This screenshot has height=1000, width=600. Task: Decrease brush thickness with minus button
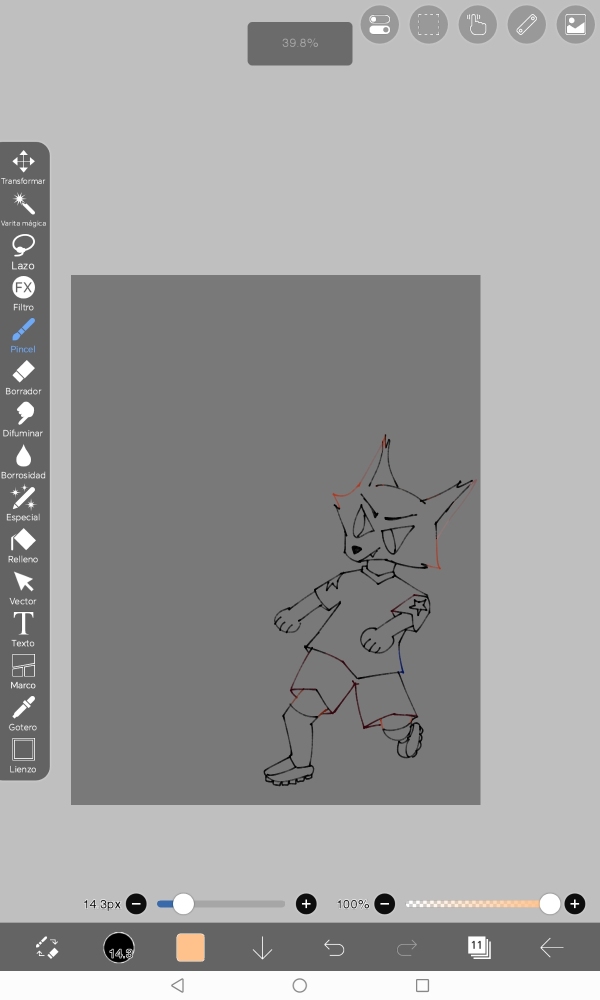pyautogui.click(x=136, y=904)
